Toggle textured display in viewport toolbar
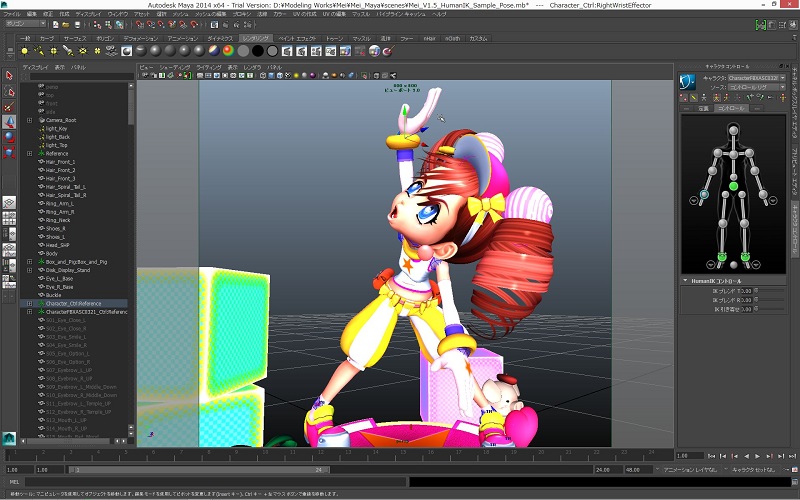Screen dimensions: 800x500 click(x=288, y=76)
